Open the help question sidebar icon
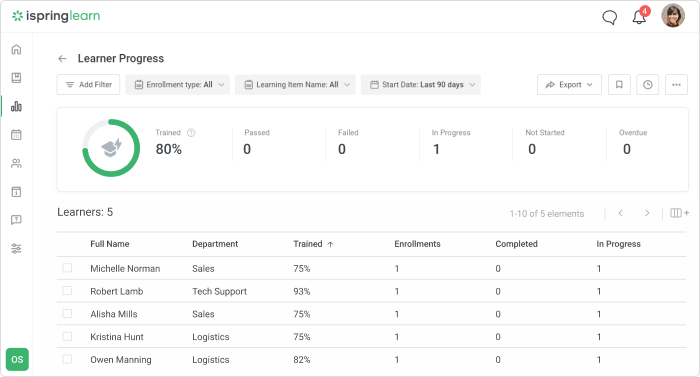This screenshot has height=377, width=700. click(x=16, y=220)
